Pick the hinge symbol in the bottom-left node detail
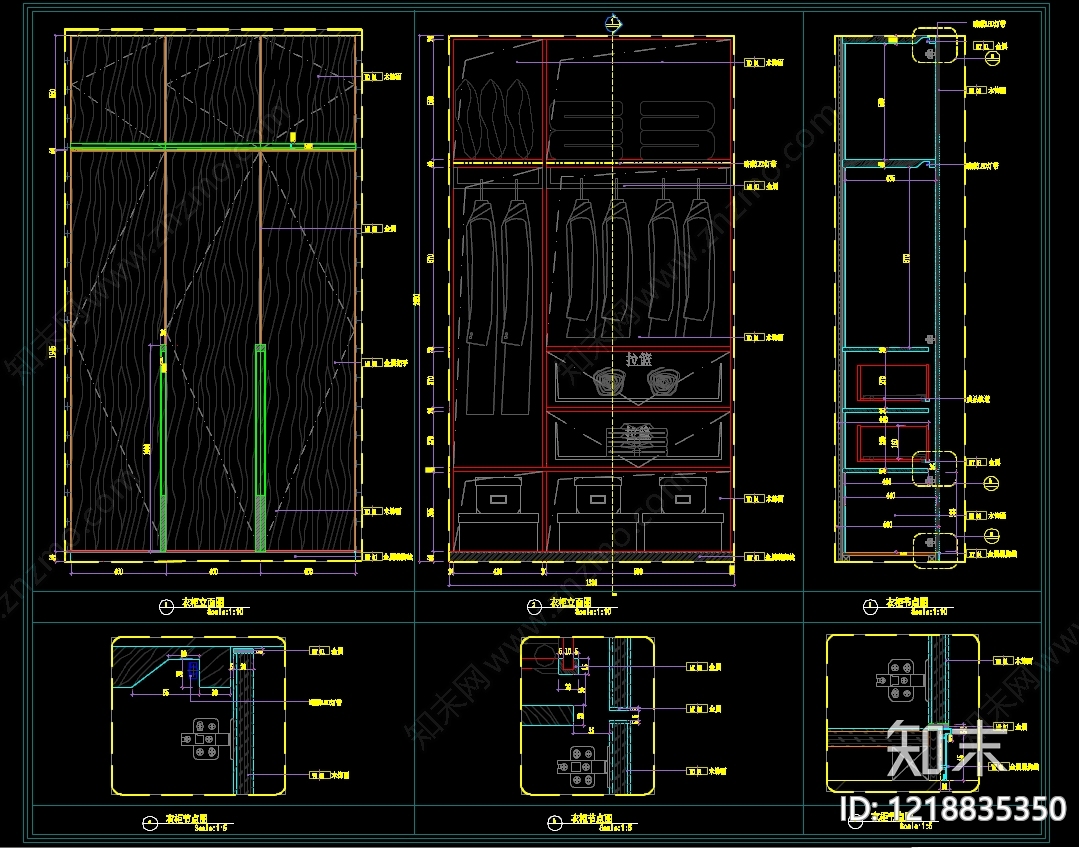Viewport: 1079px width, 848px height. click(x=204, y=739)
